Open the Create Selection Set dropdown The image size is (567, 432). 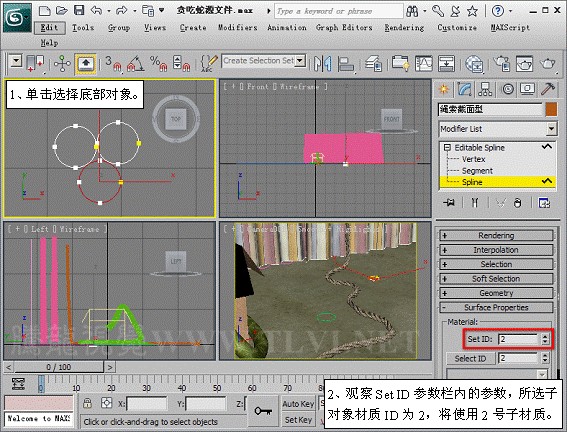[300, 61]
